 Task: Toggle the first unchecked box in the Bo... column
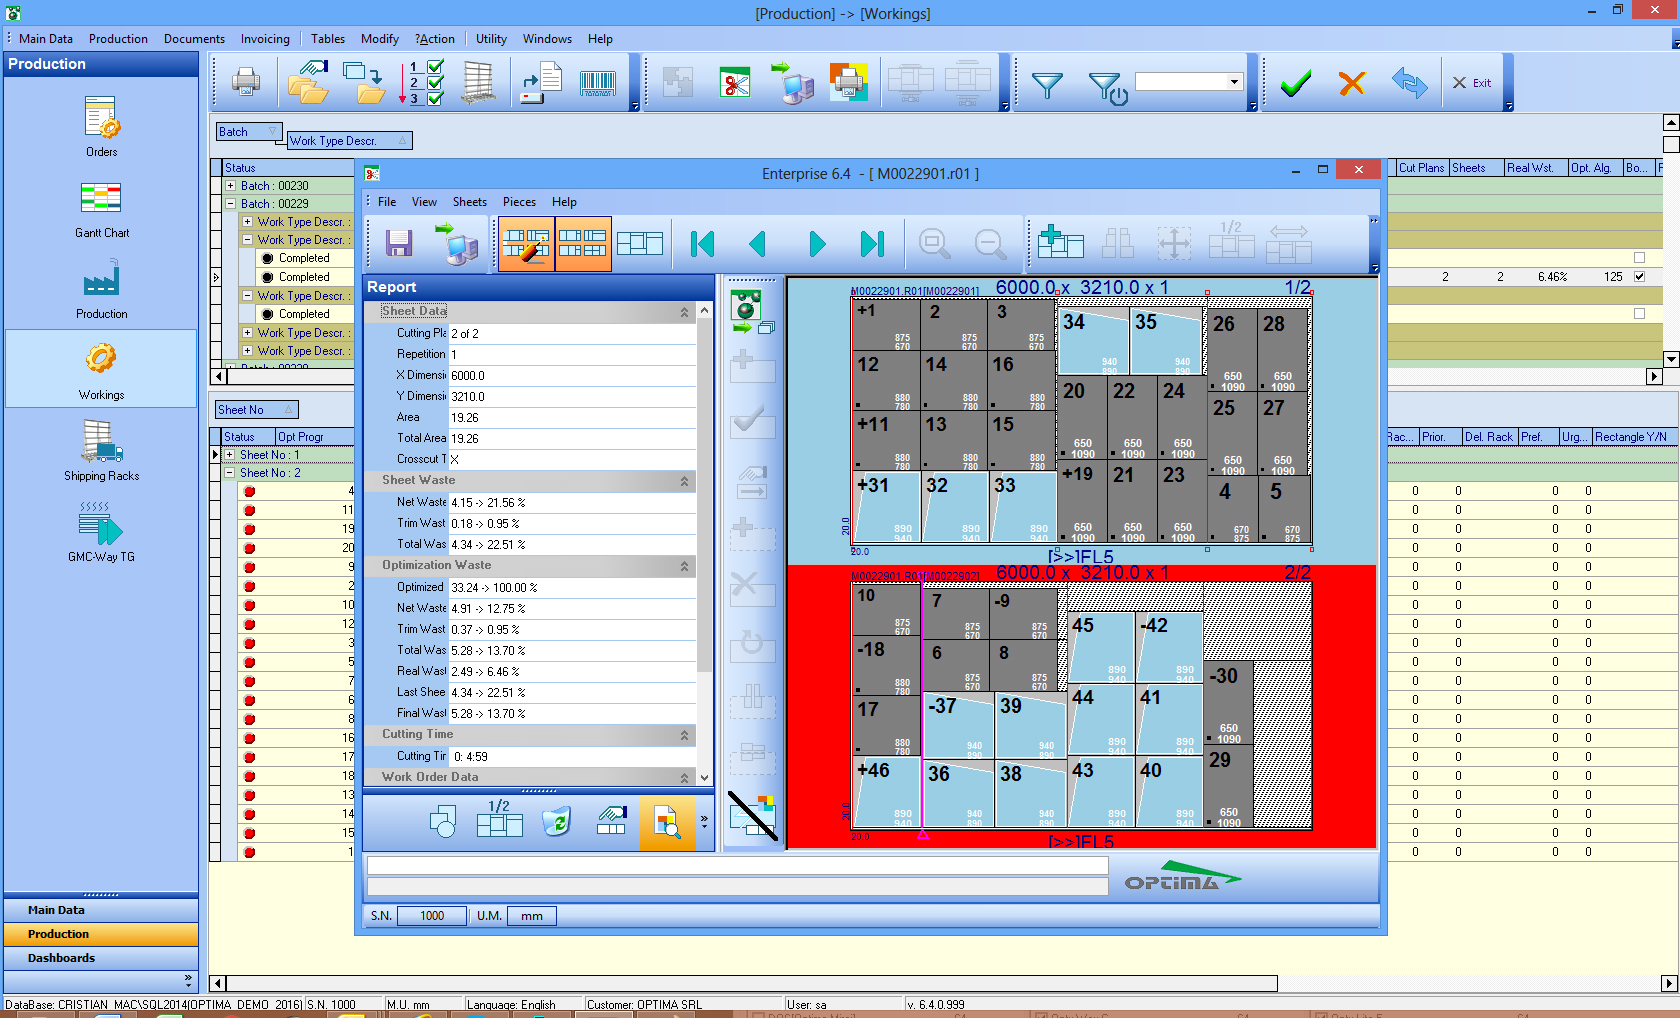tap(1639, 258)
